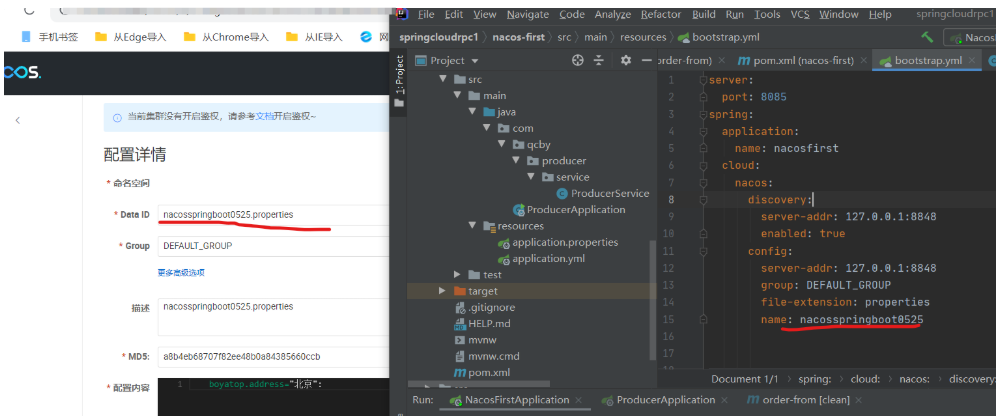This screenshot has height=416, width=1008.
Task: Close the order-from editor tab
Action: 722,60
